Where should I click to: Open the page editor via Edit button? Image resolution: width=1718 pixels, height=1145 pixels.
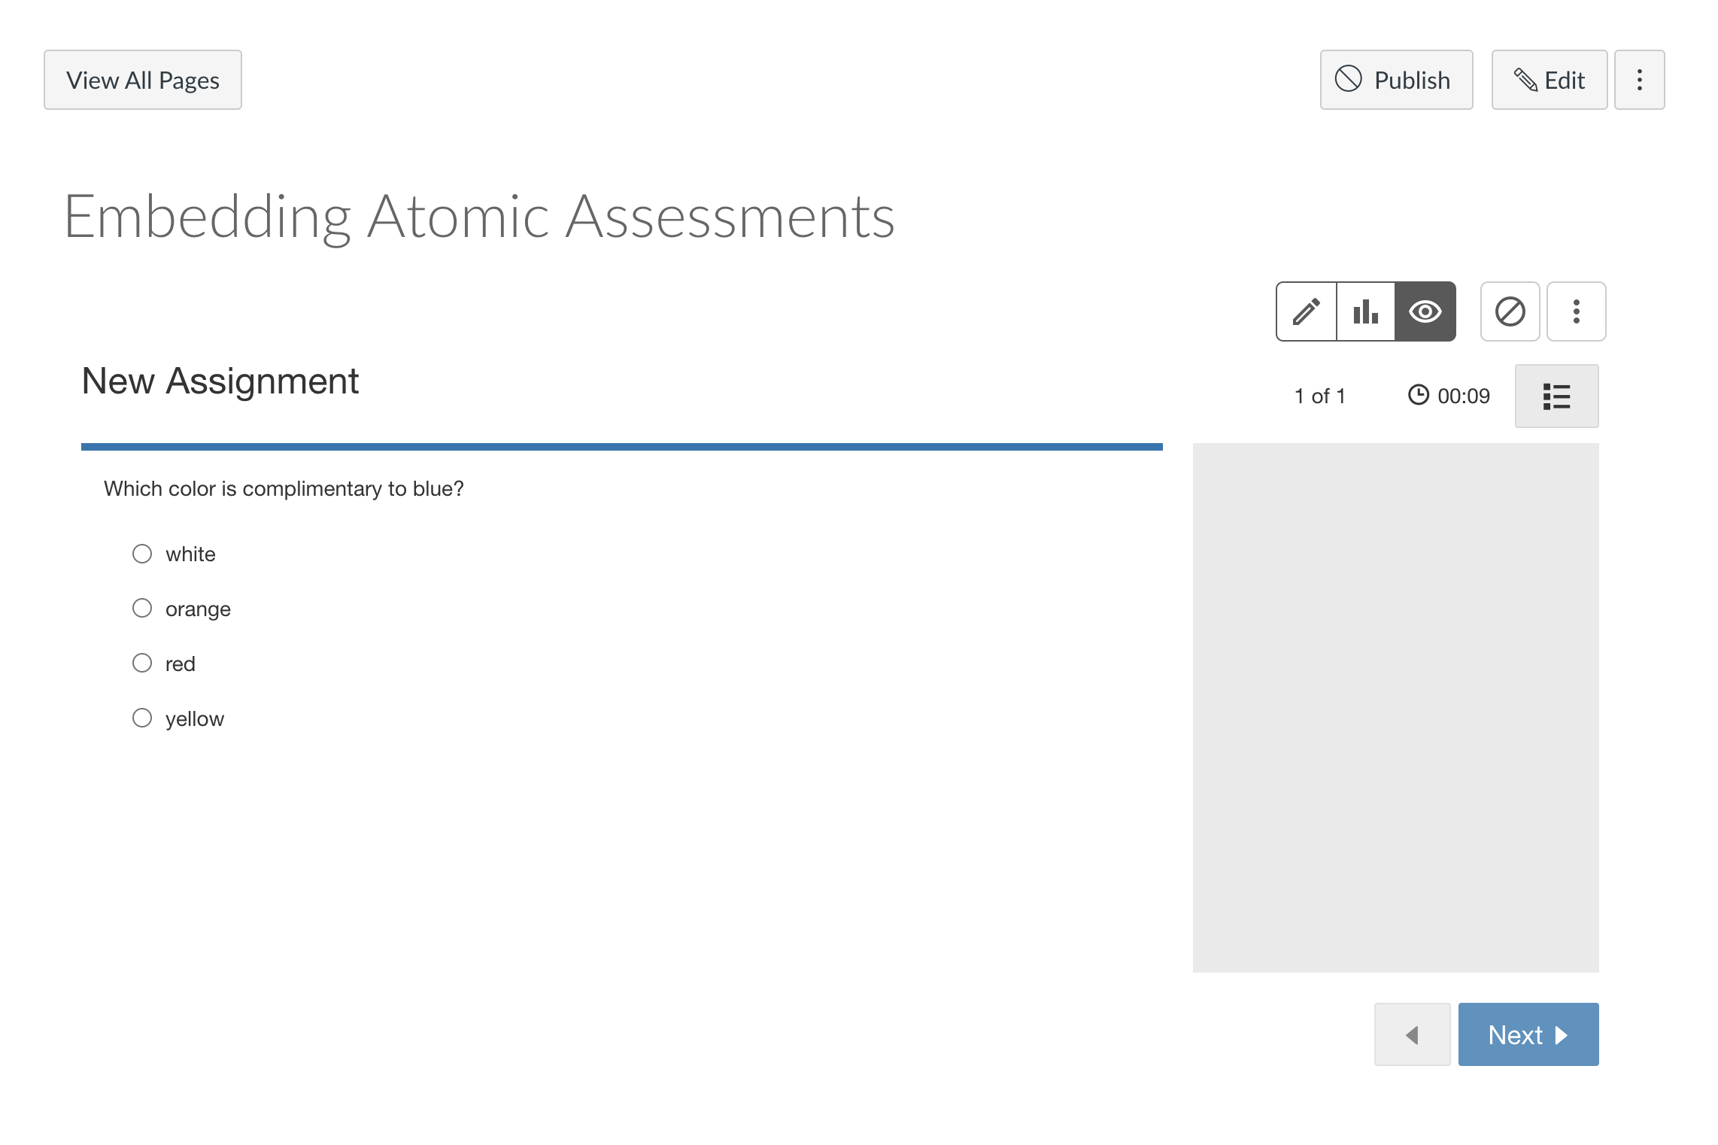point(1548,79)
